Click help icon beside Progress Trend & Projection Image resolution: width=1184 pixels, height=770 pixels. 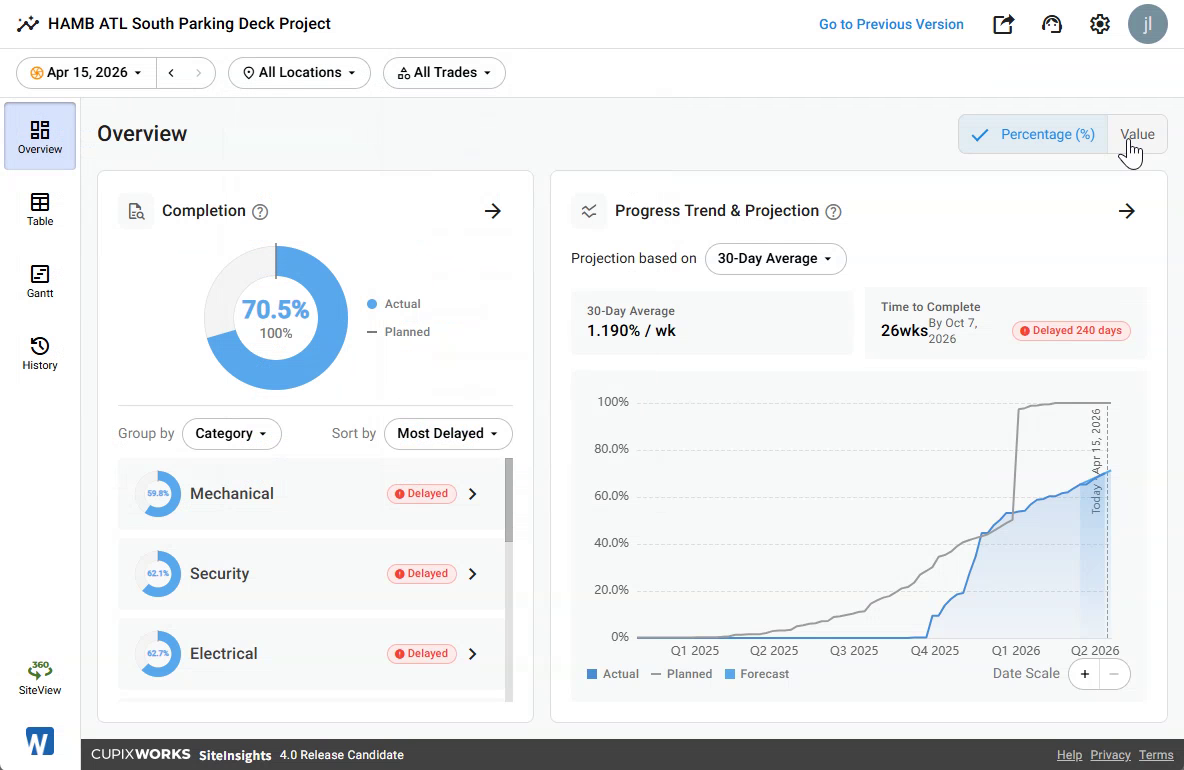[833, 211]
